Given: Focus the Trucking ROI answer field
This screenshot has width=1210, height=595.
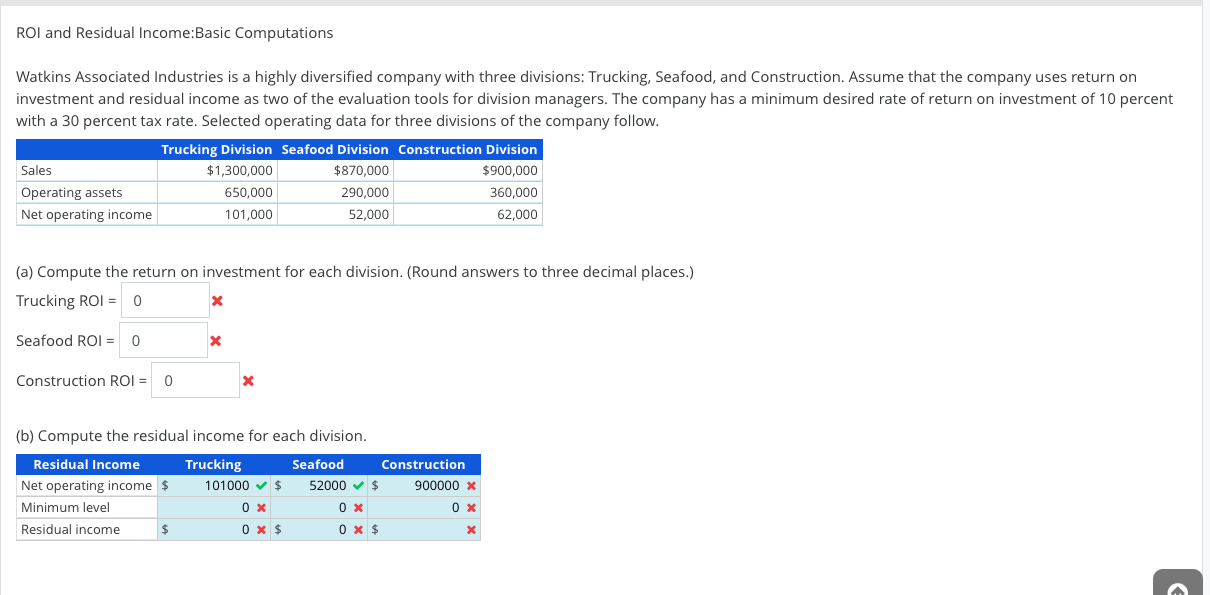Looking at the screenshot, I should 167,300.
